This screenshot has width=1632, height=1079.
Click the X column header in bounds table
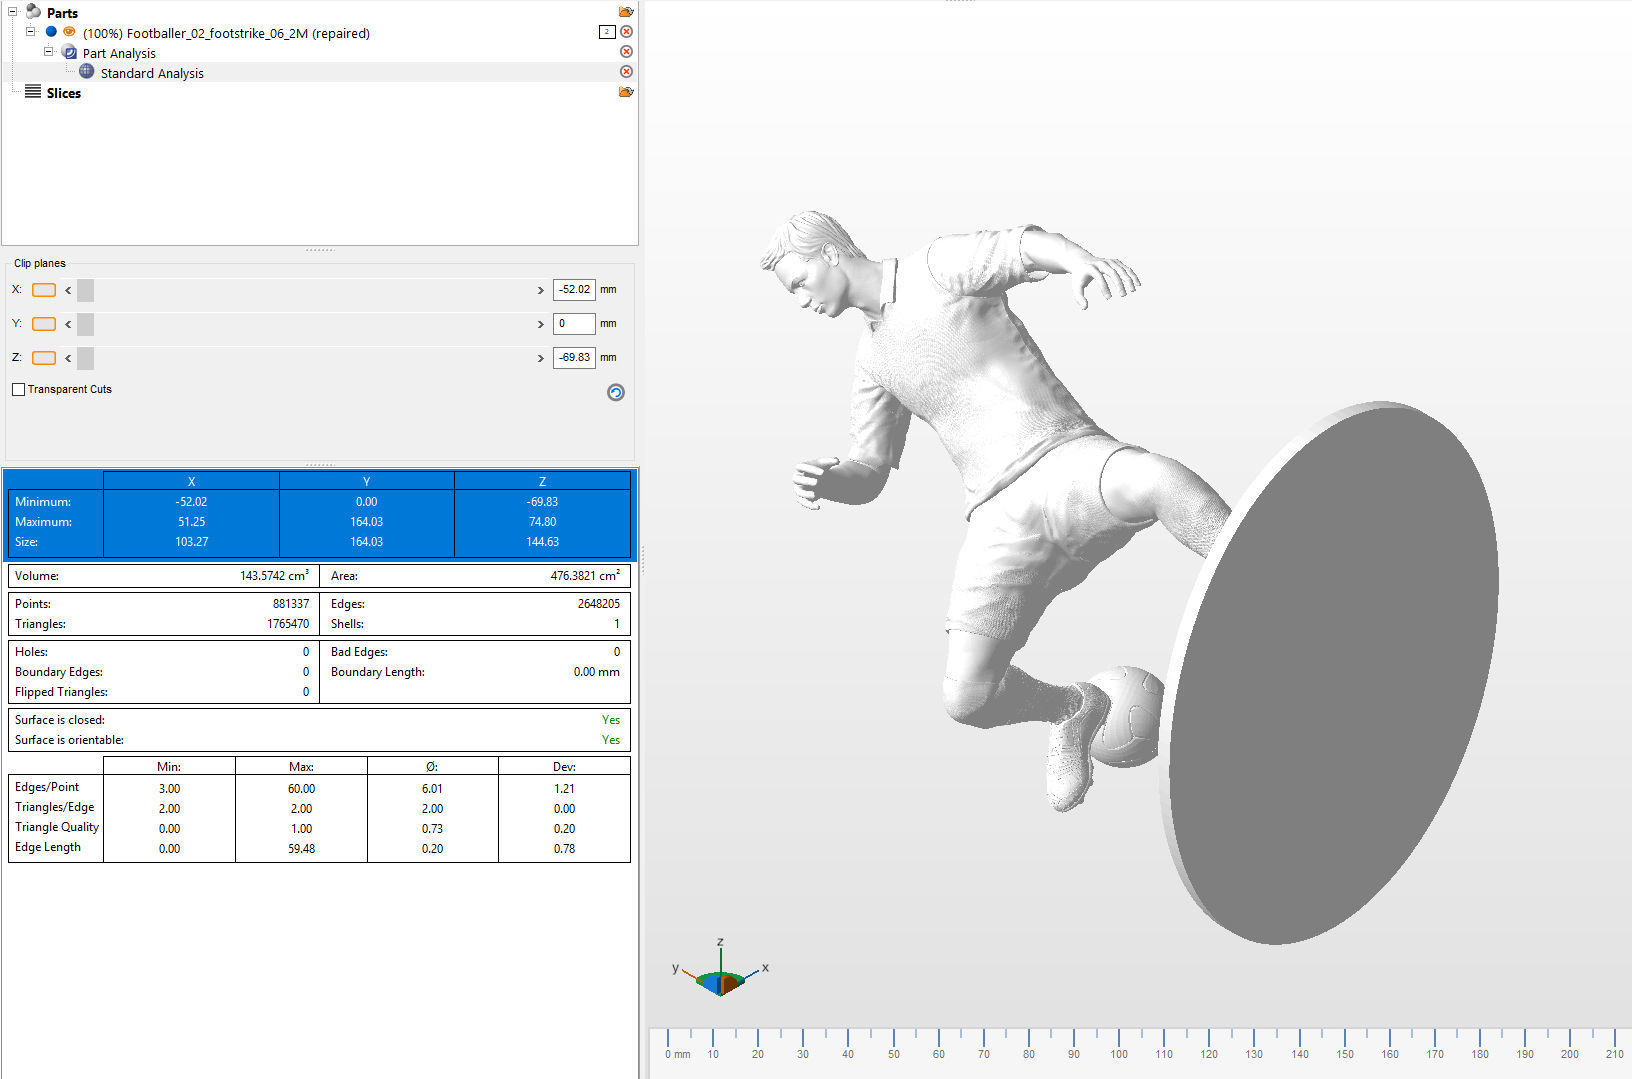click(191, 481)
